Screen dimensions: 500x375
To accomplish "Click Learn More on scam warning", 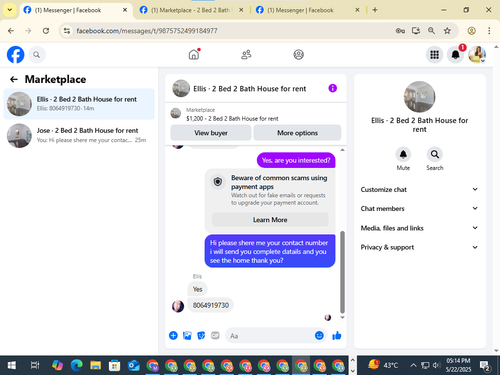I will point(270,220).
